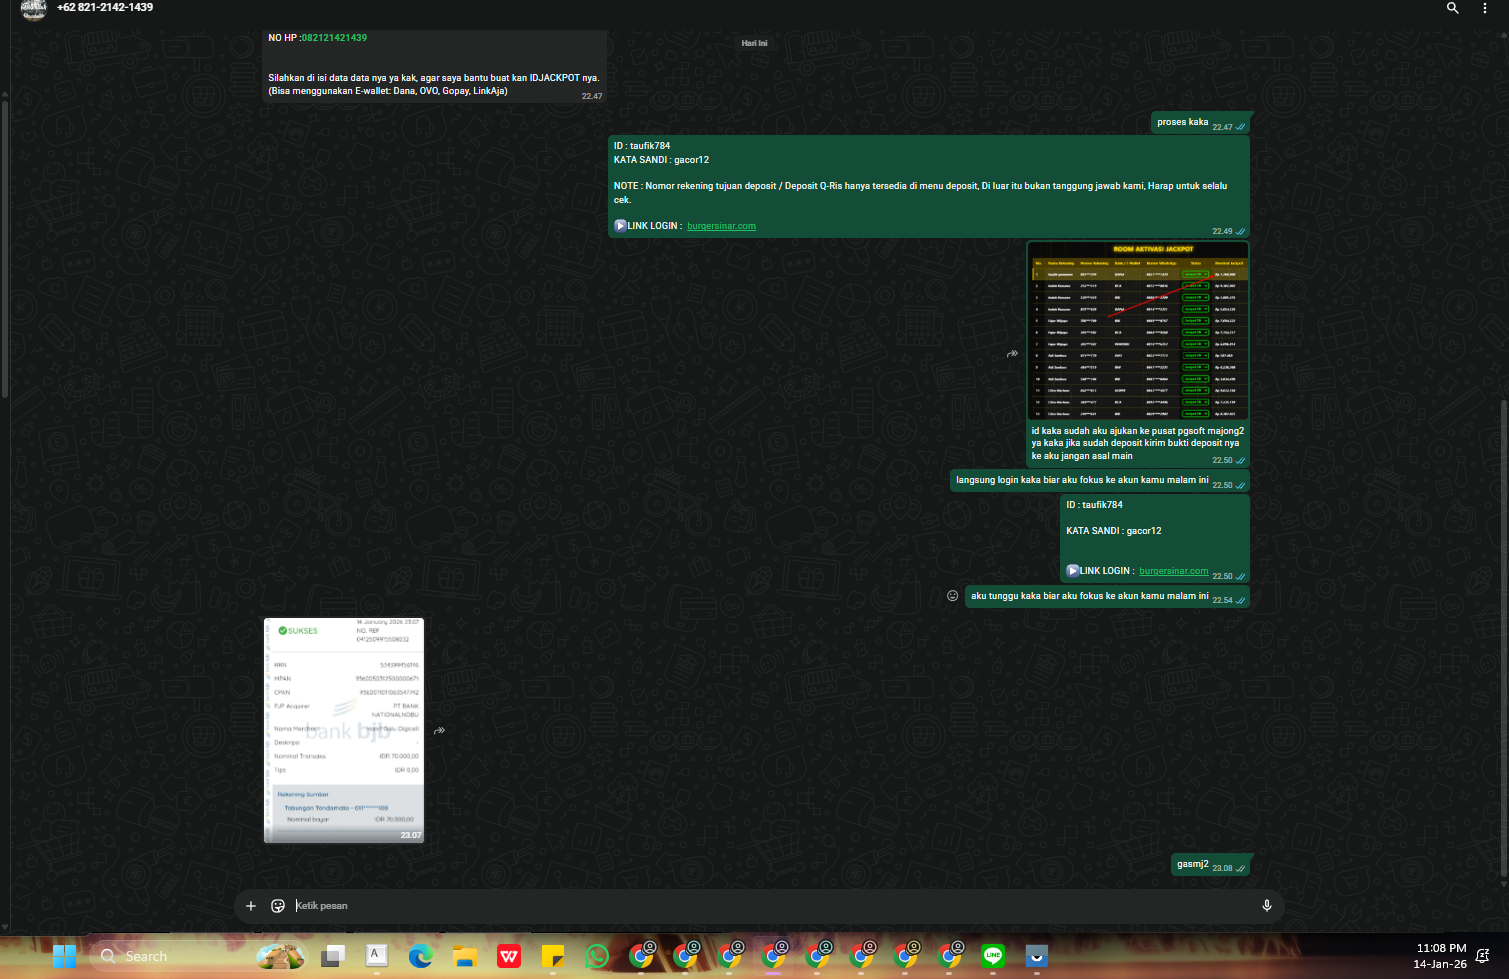Open the attach menu (plus icon)
Screen dimensions: 1509x979
(x=251, y=906)
